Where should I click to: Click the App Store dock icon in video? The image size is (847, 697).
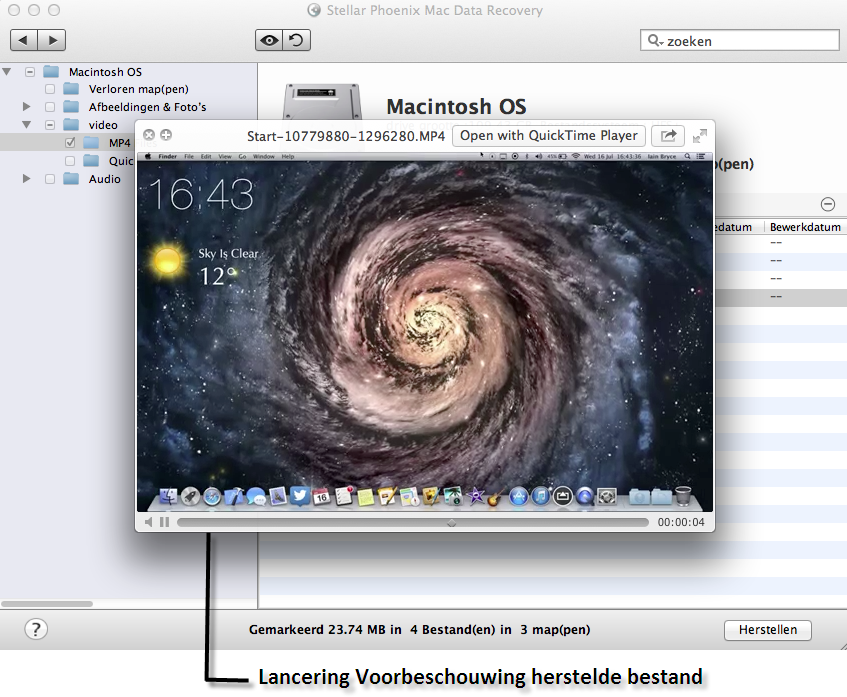519,496
